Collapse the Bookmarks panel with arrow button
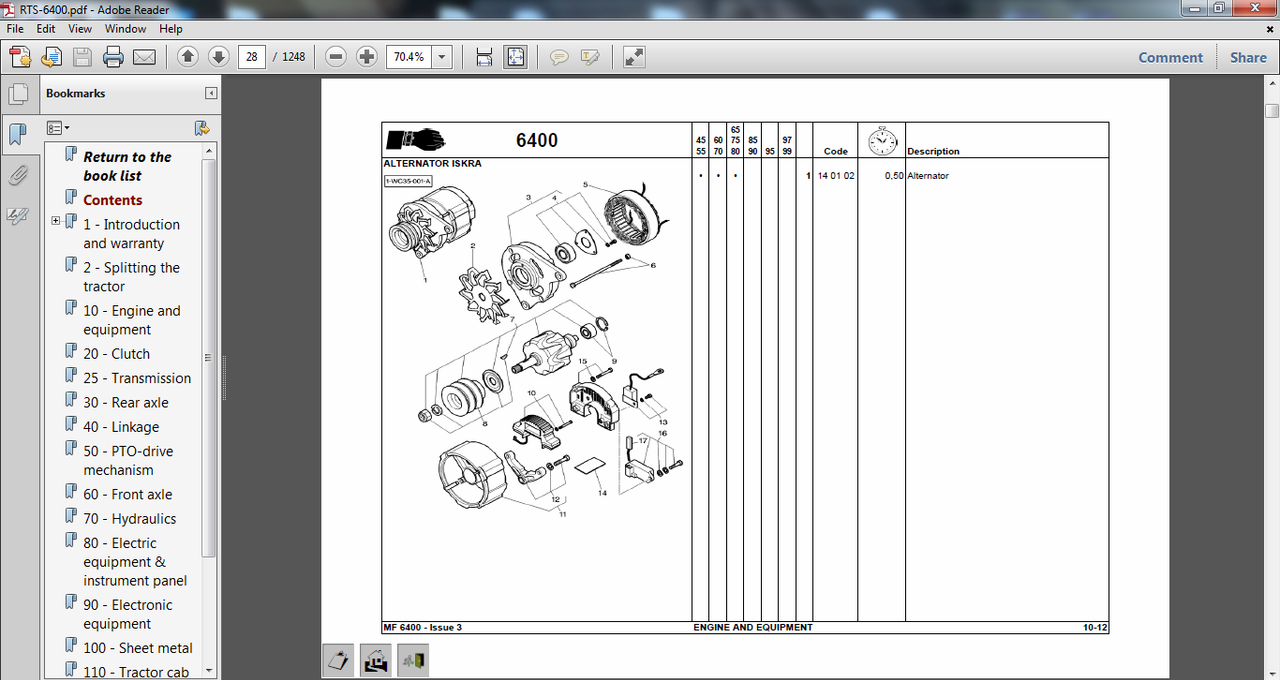The height and width of the screenshot is (680, 1280). click(211, 93)
